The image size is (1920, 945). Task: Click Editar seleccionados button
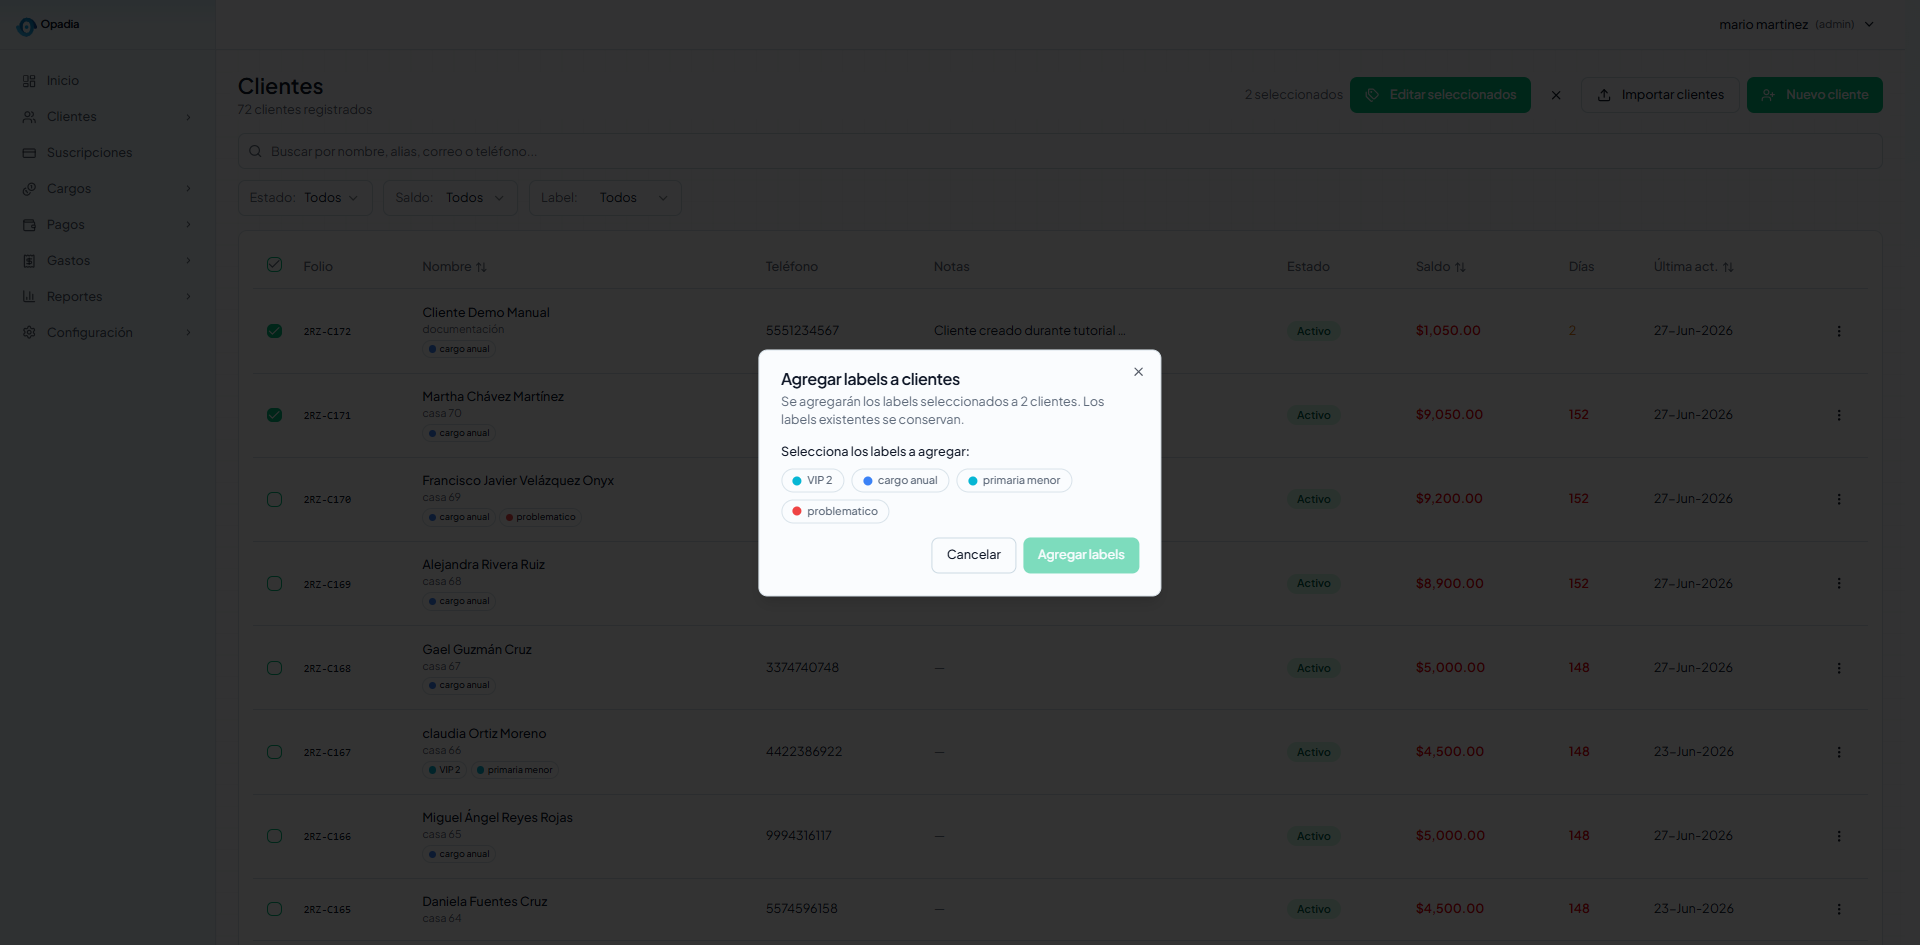click(1440, 95)
